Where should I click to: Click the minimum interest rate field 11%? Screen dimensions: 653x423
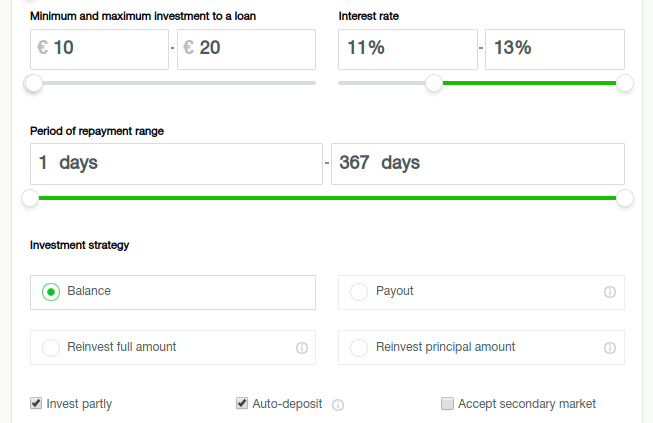407,49
